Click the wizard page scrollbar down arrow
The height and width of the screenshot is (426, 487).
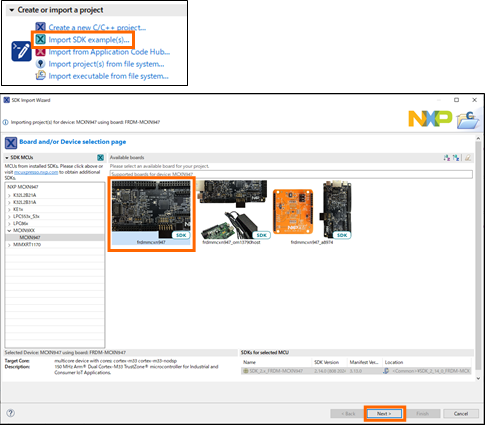tap(478, 378)
